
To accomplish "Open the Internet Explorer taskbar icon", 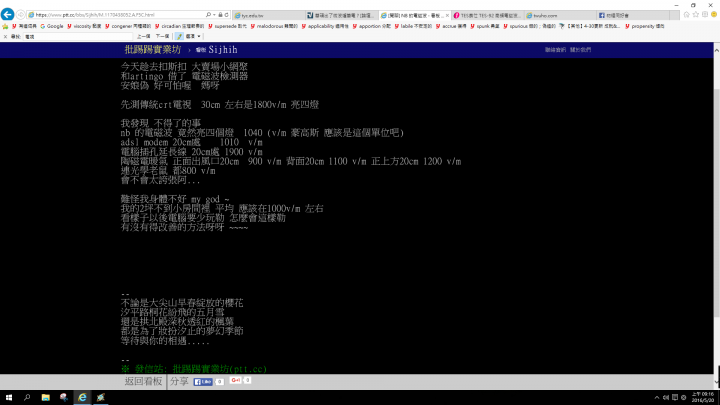I will click(82, 398).
